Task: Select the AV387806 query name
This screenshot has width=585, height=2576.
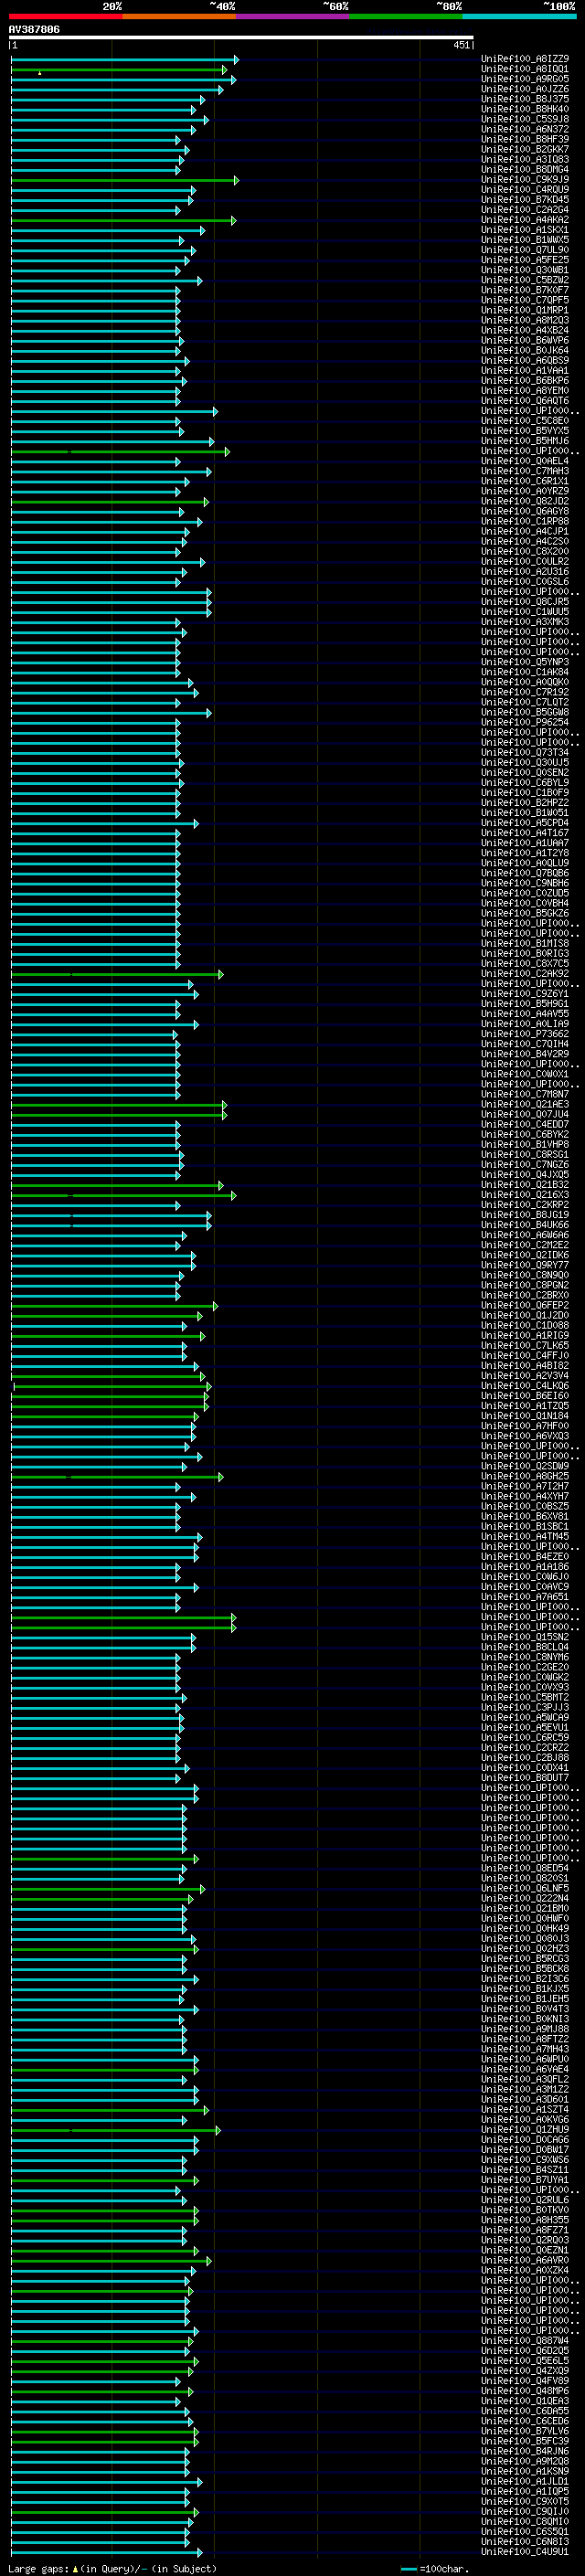Action: [34, 29]
